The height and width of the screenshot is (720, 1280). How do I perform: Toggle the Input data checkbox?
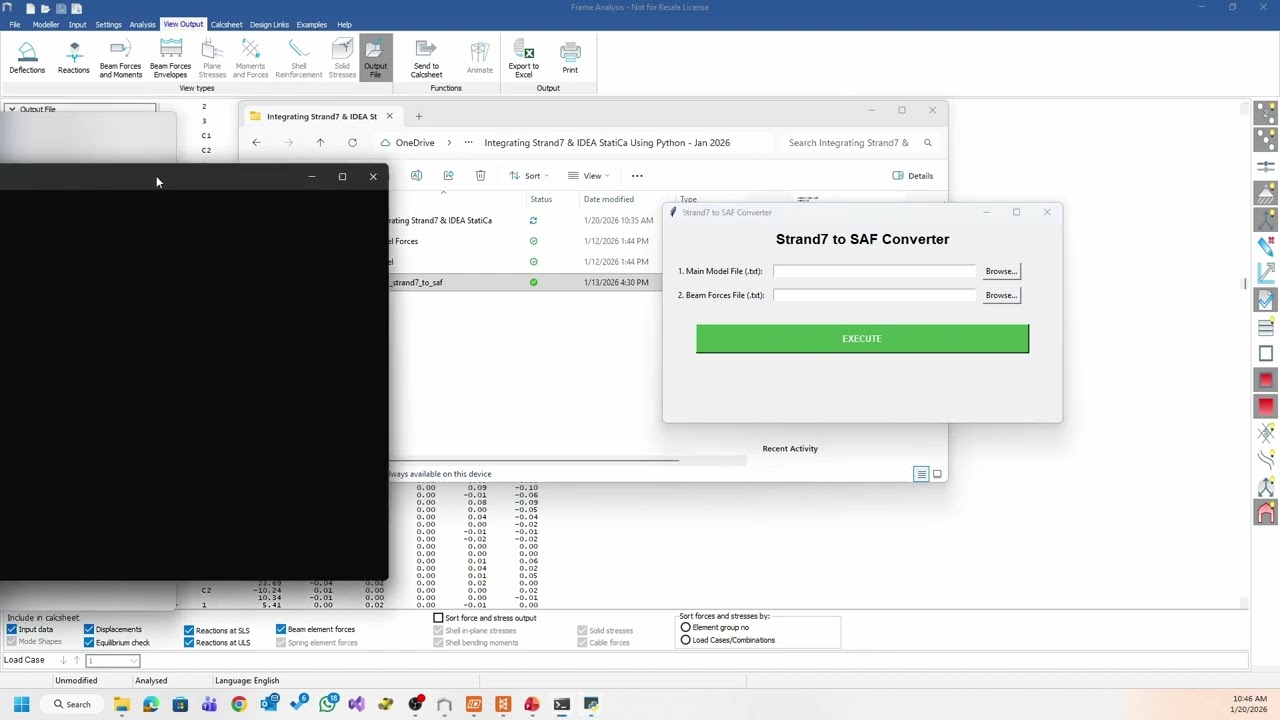(12, 630)
